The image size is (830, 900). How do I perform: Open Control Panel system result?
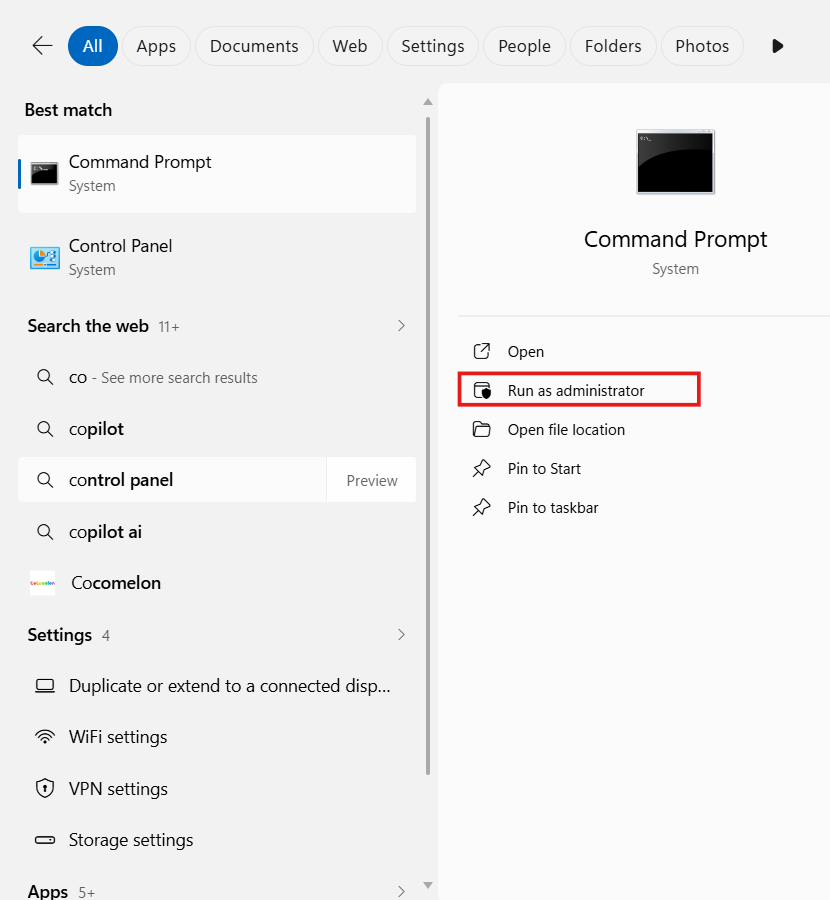(217, 258)
